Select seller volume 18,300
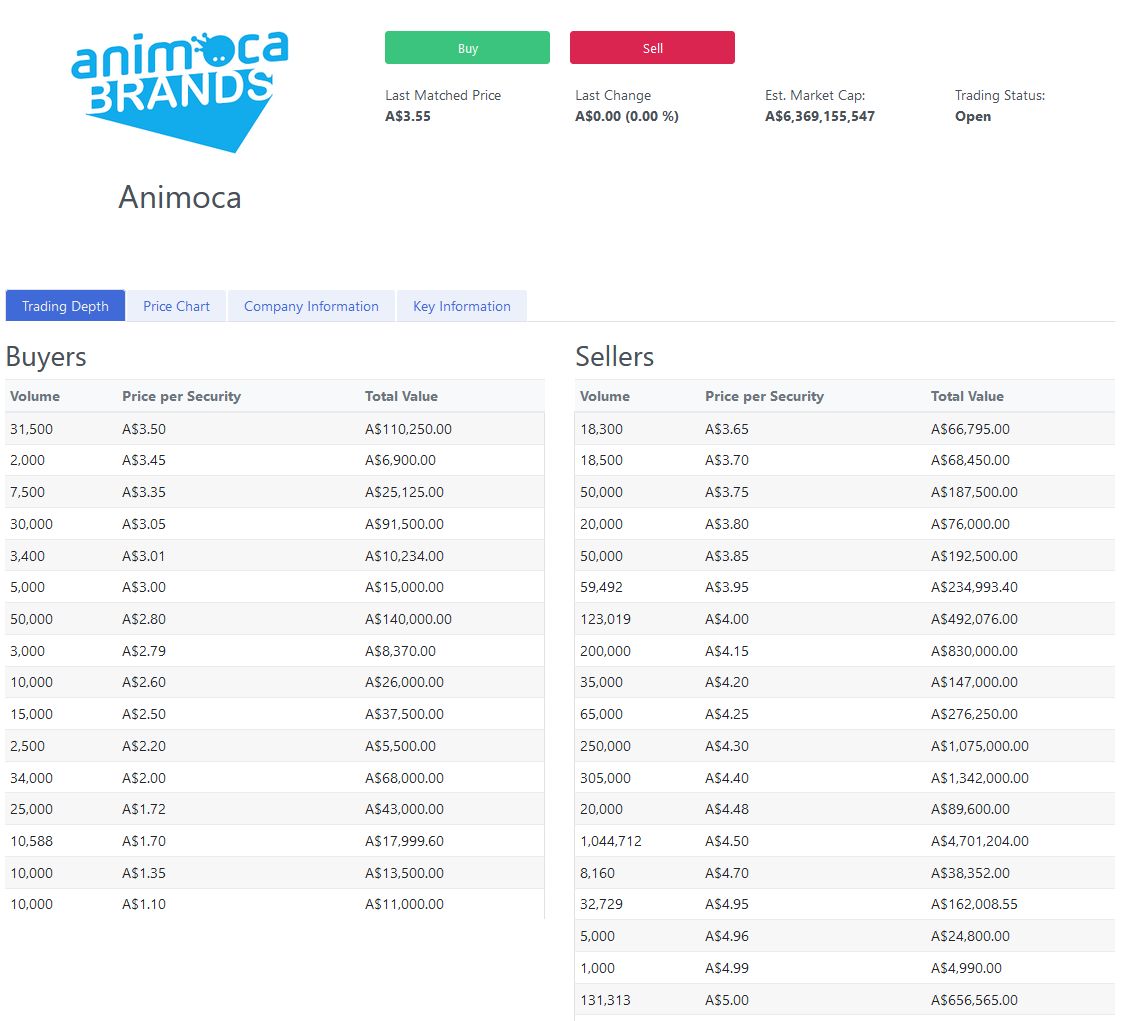1121x1021 pixels. click(x=601, y=429)
